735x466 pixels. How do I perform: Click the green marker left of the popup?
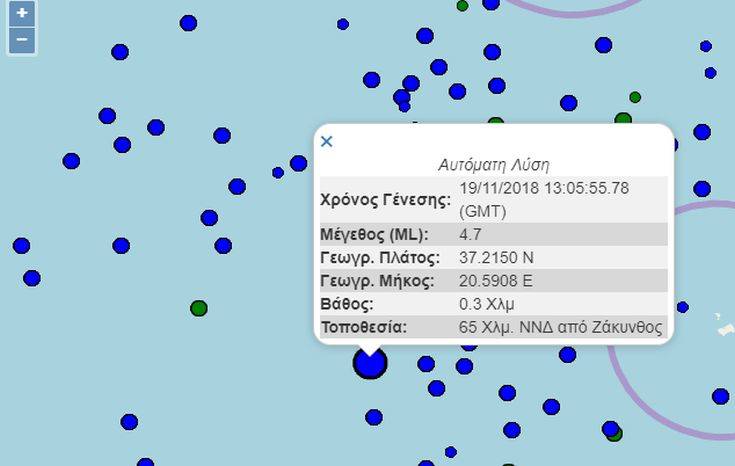pyautogui.click(x=199, y=307)
